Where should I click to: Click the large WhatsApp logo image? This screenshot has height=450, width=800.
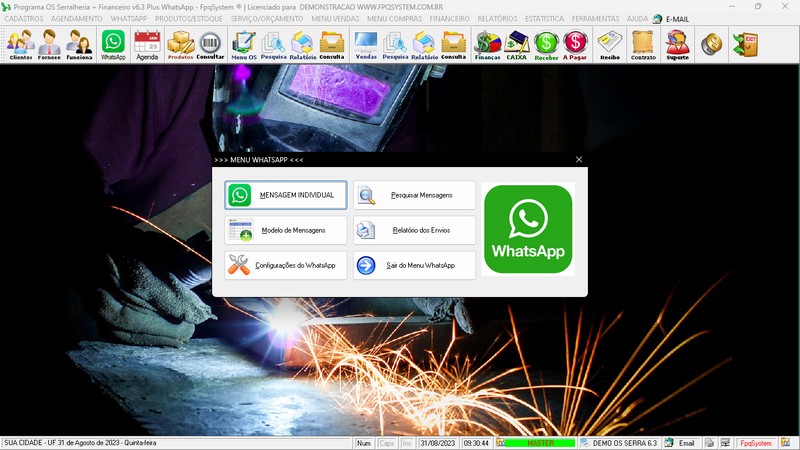tap(527, 229)
